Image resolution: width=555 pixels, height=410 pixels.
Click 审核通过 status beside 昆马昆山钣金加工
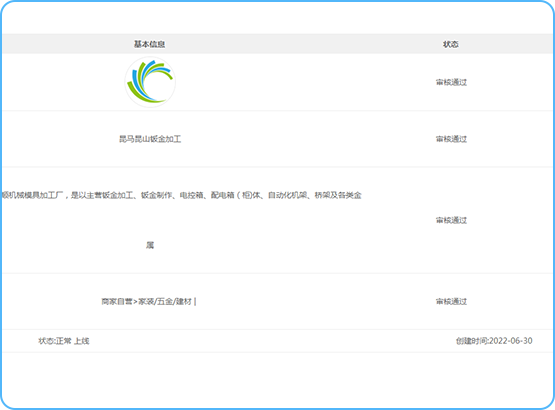[451, 139]
